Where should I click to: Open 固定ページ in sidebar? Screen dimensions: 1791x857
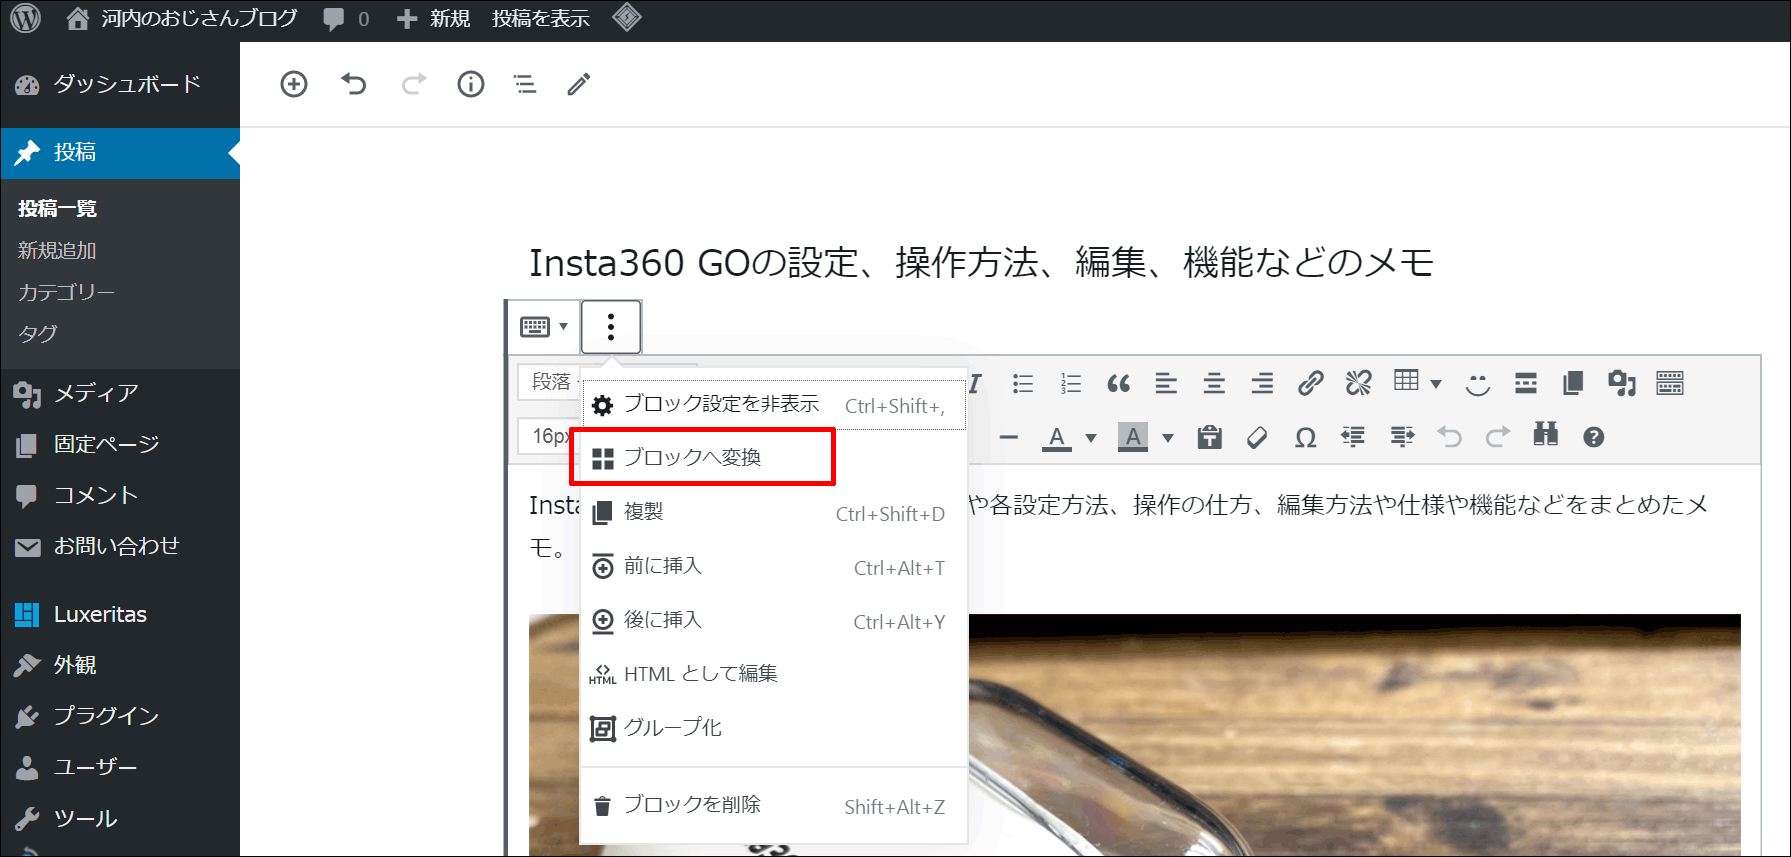tap(120, 444)
